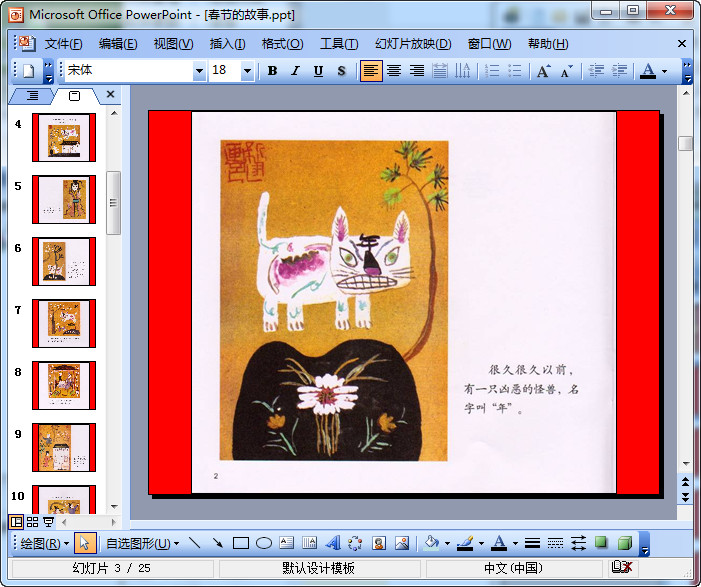Select the Arrow drawing tool
The image size is (701, 587).
[x=218, y=544]
